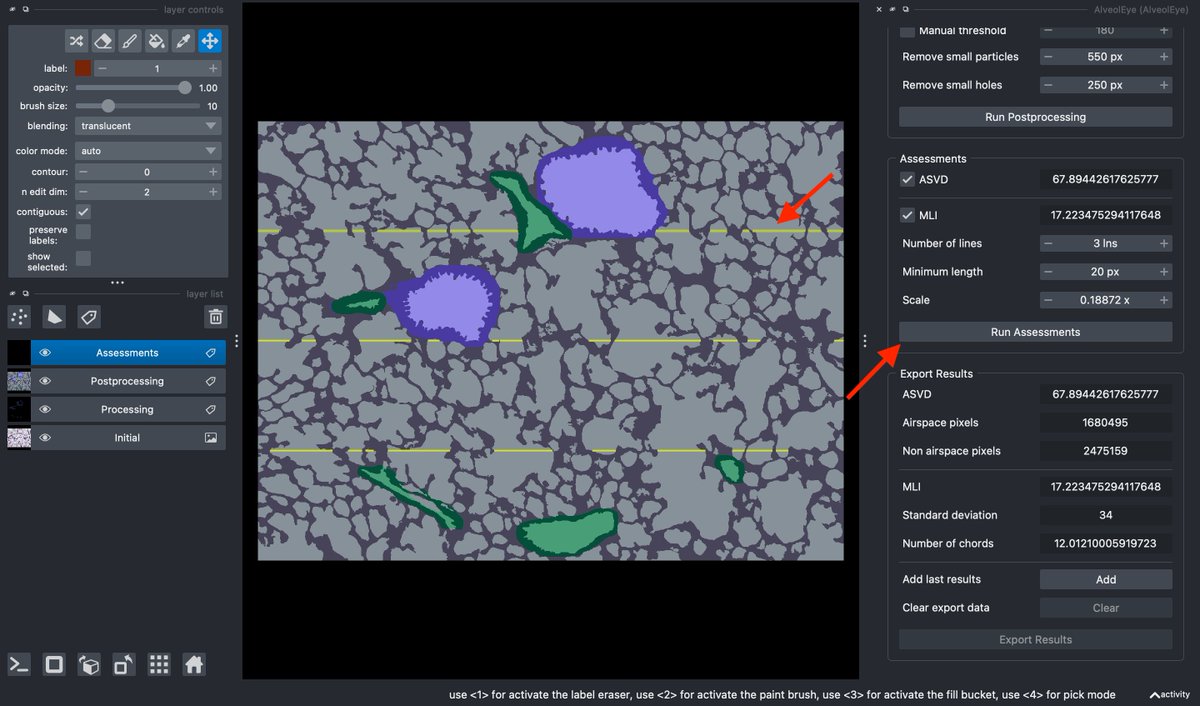Viewport: 1200px width, 706px height.
Task: Activate the label eraser tool
Action: (x=103, y=41)
